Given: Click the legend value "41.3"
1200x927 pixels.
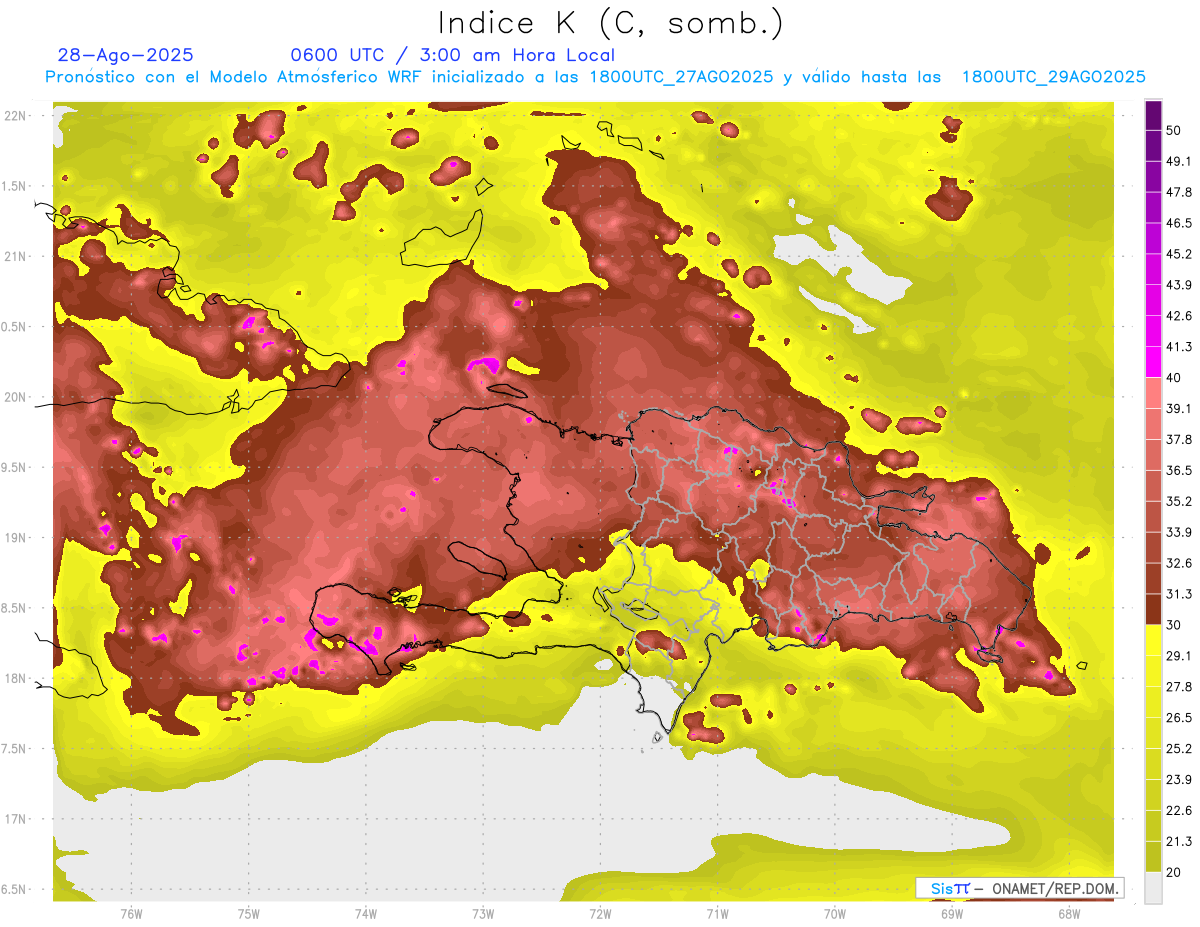Looking at the screenshot, I should tap(1179, 347).
